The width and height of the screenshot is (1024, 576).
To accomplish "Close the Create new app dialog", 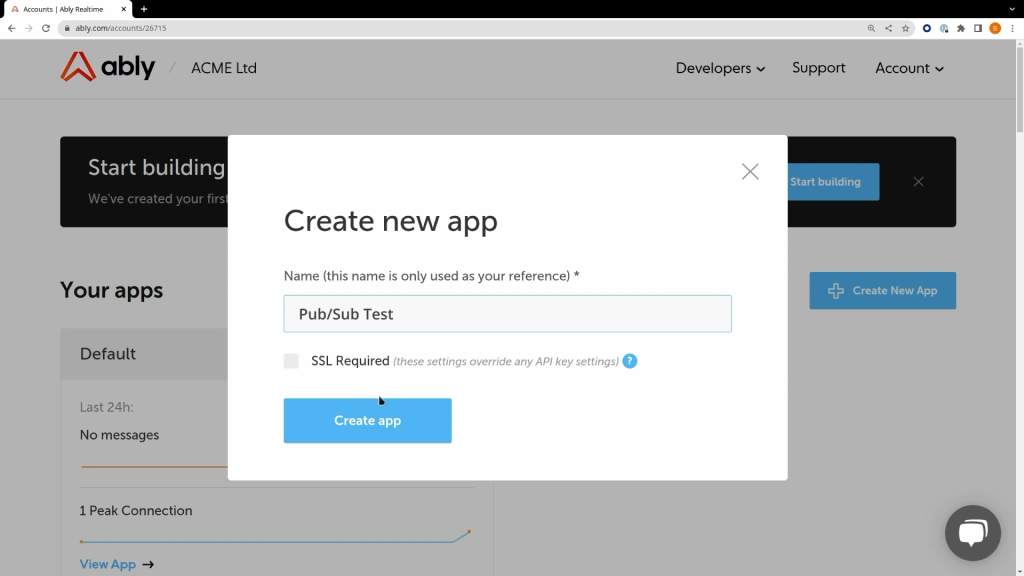I will [x=750, y=171].
